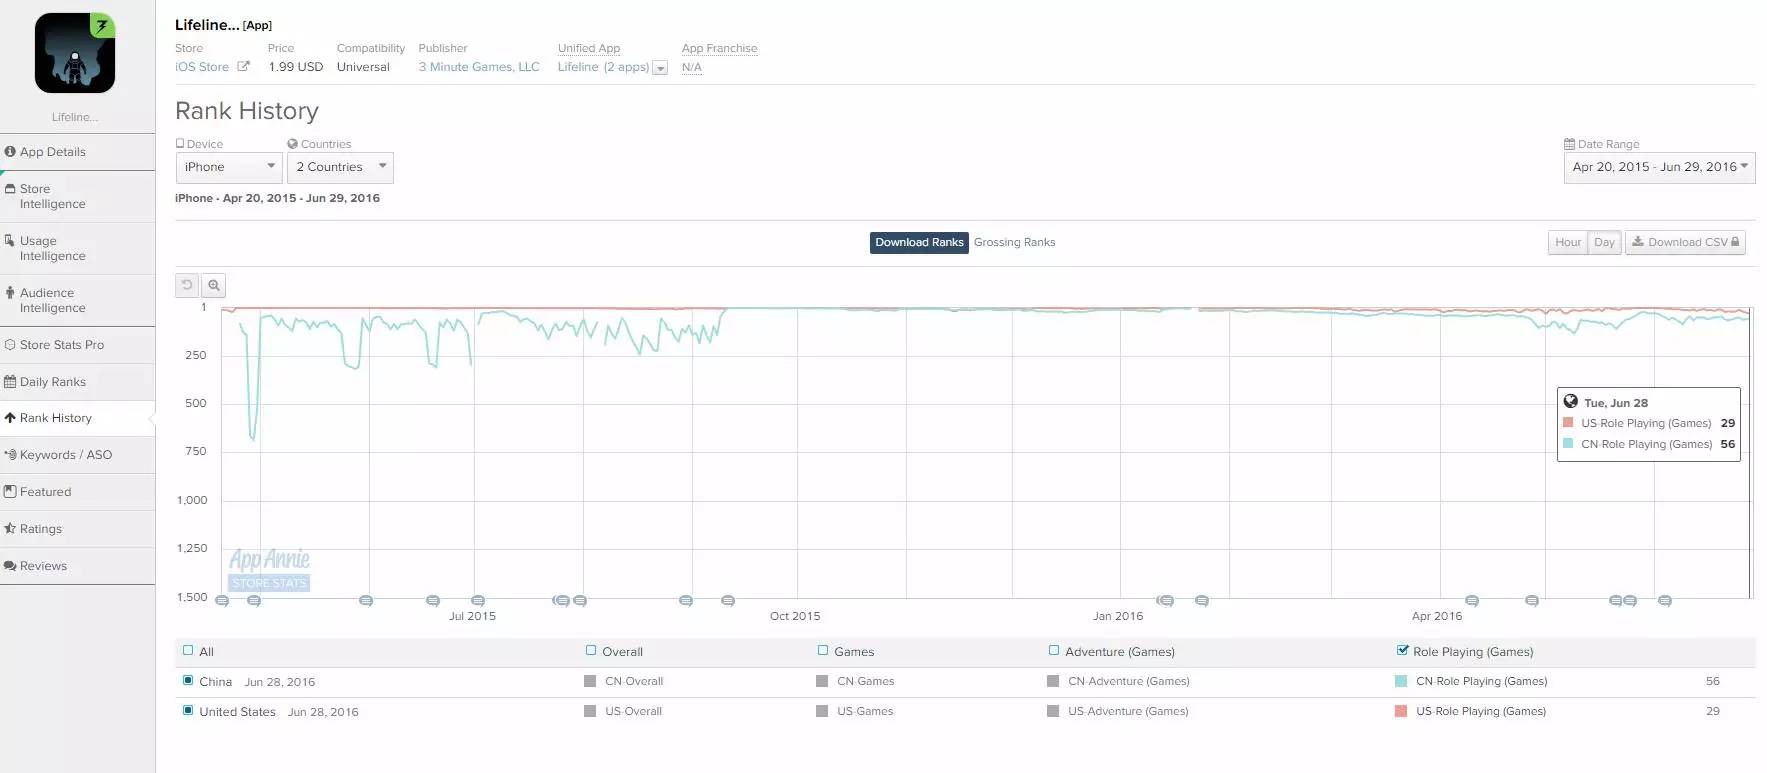Click the CN-Games gray color swatch
The image size is (1767, 773).
coord(822,681)
